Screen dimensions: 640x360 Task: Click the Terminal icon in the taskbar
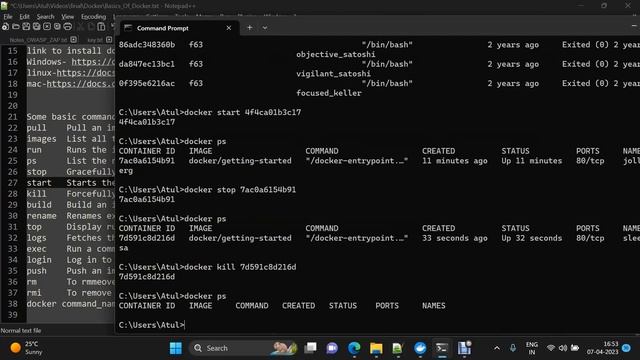tap(442, 348)
